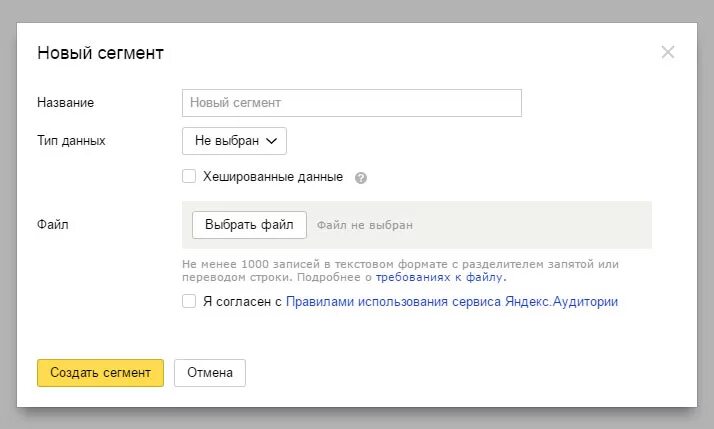The height and width of the screenshot is (429, 714).
Task: Click the Хешированные данные label text
Action: pyautogui.click(x=273, y=177)
